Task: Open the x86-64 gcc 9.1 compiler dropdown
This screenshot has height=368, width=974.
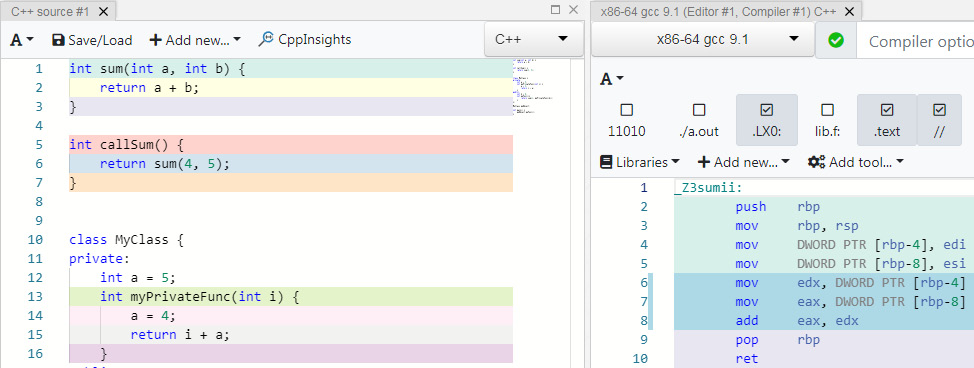Action: click(703, 39)
